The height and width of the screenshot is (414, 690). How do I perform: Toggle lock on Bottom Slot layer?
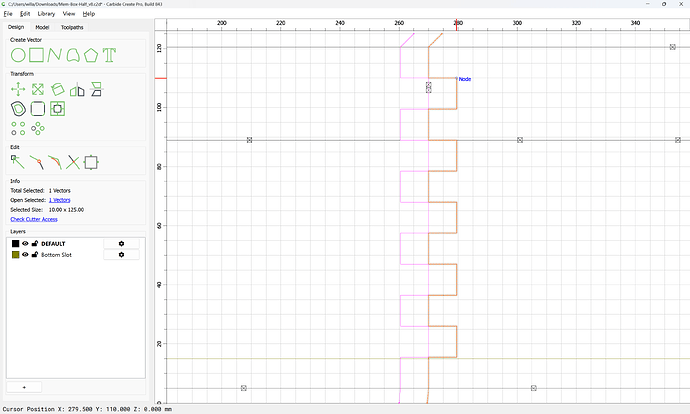pyautogui.click(x=35, y=255)
